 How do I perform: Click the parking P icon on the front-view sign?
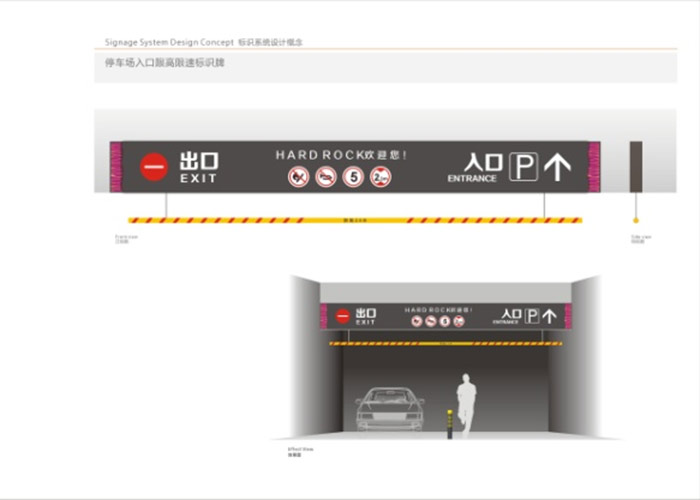524,167
